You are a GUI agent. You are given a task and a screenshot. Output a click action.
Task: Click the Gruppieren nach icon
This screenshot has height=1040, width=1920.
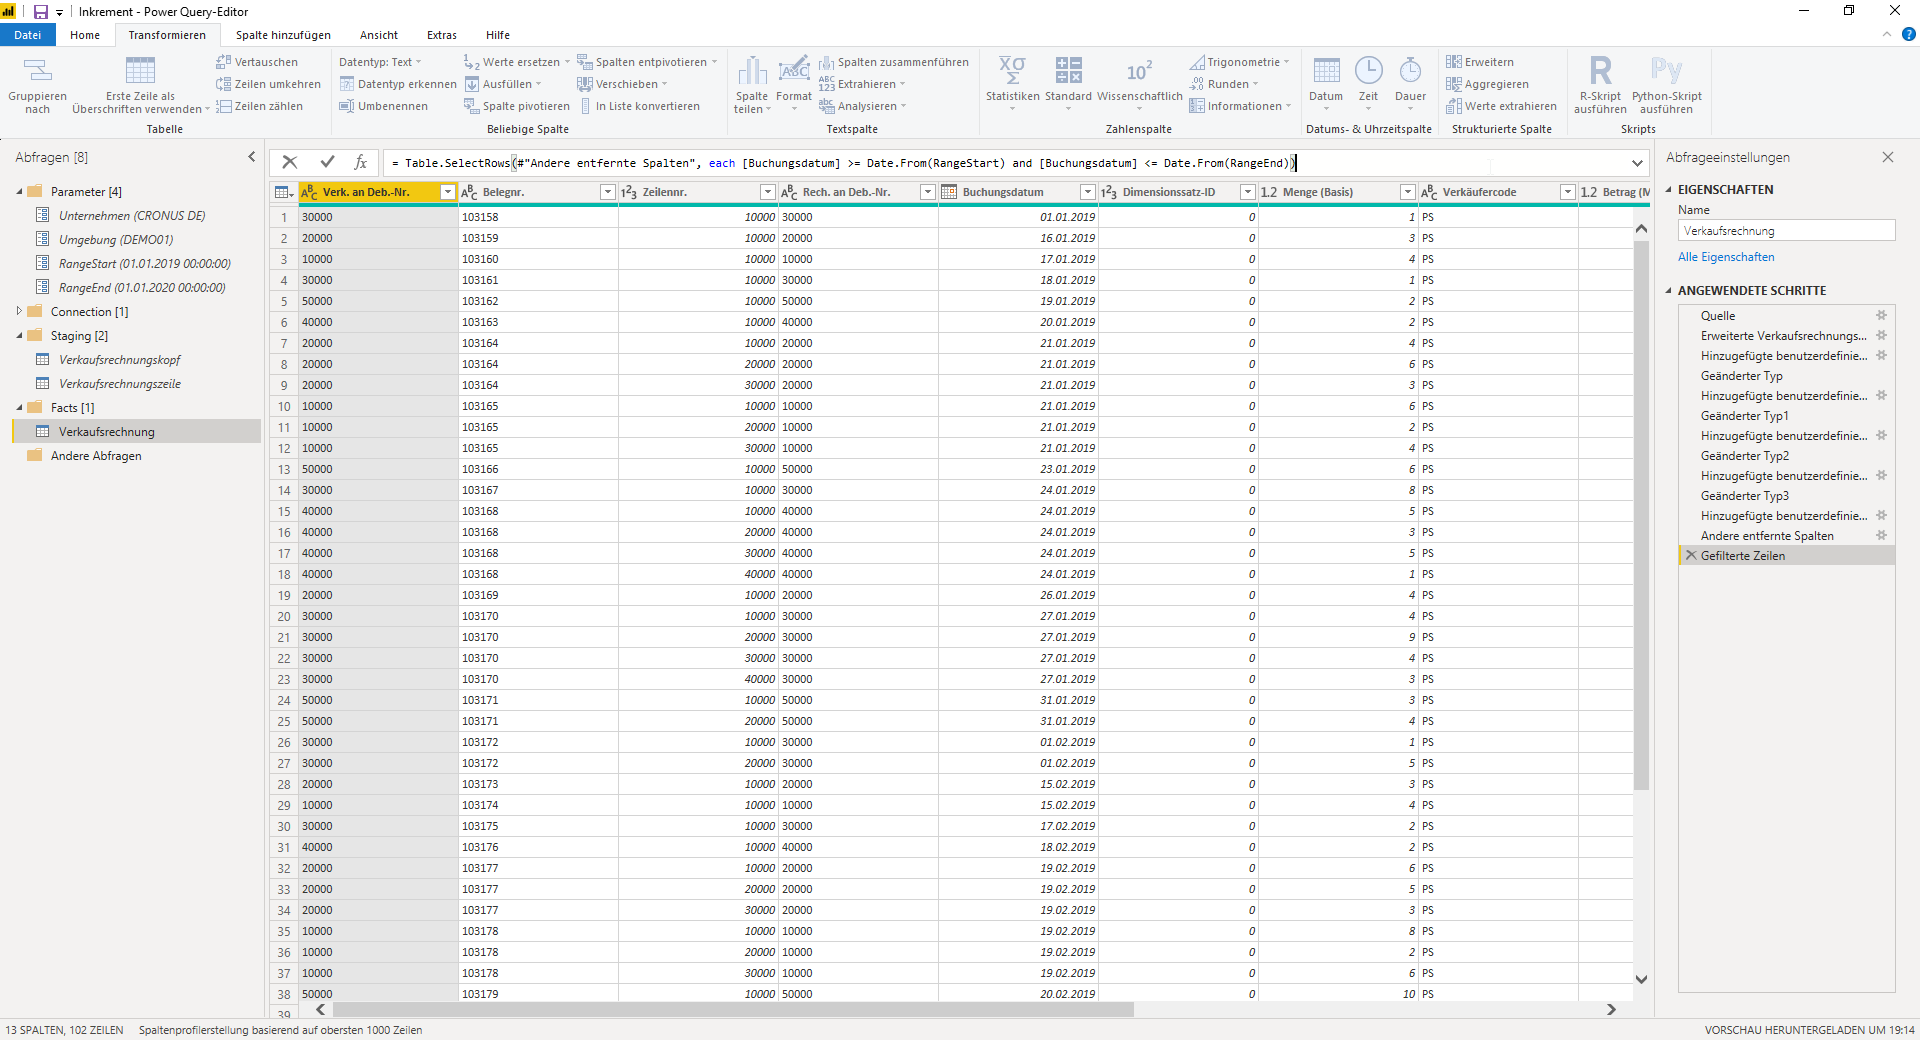(x=37, y=71)
